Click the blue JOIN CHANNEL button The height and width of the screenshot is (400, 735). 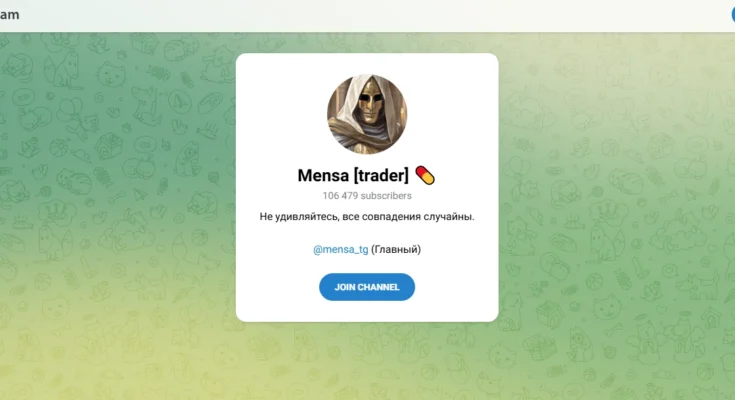(x=367, y=287)
